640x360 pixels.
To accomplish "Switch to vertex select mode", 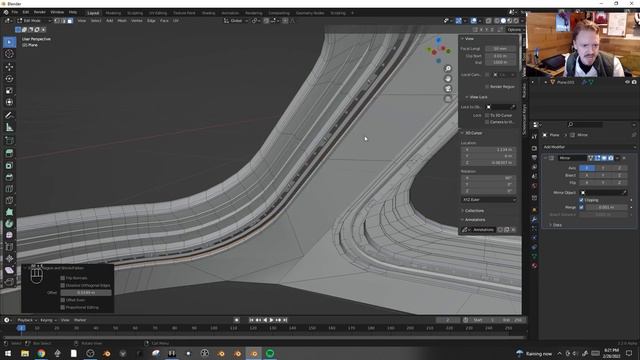I will click(57, 20).
